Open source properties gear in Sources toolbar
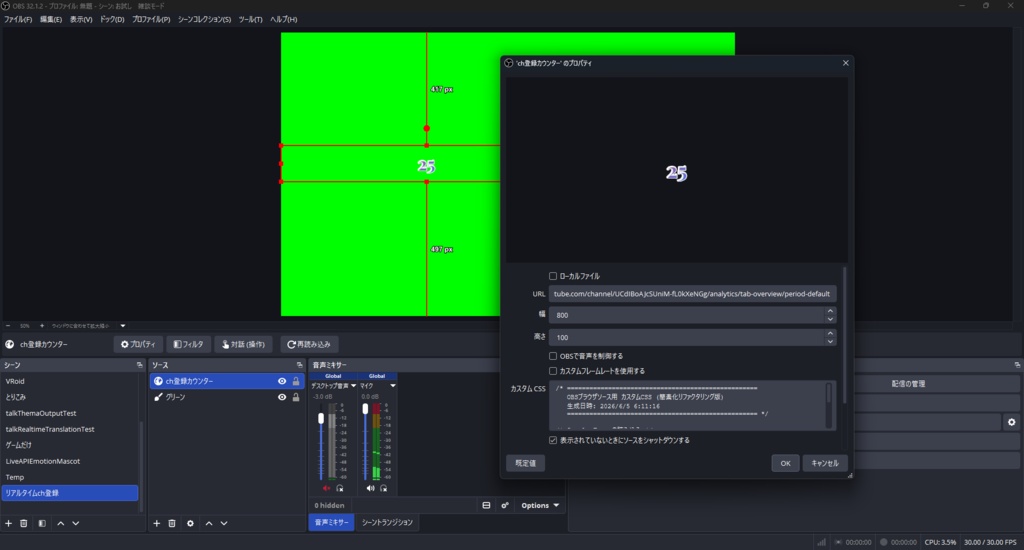1024x550 pixels. click(190, 523)
